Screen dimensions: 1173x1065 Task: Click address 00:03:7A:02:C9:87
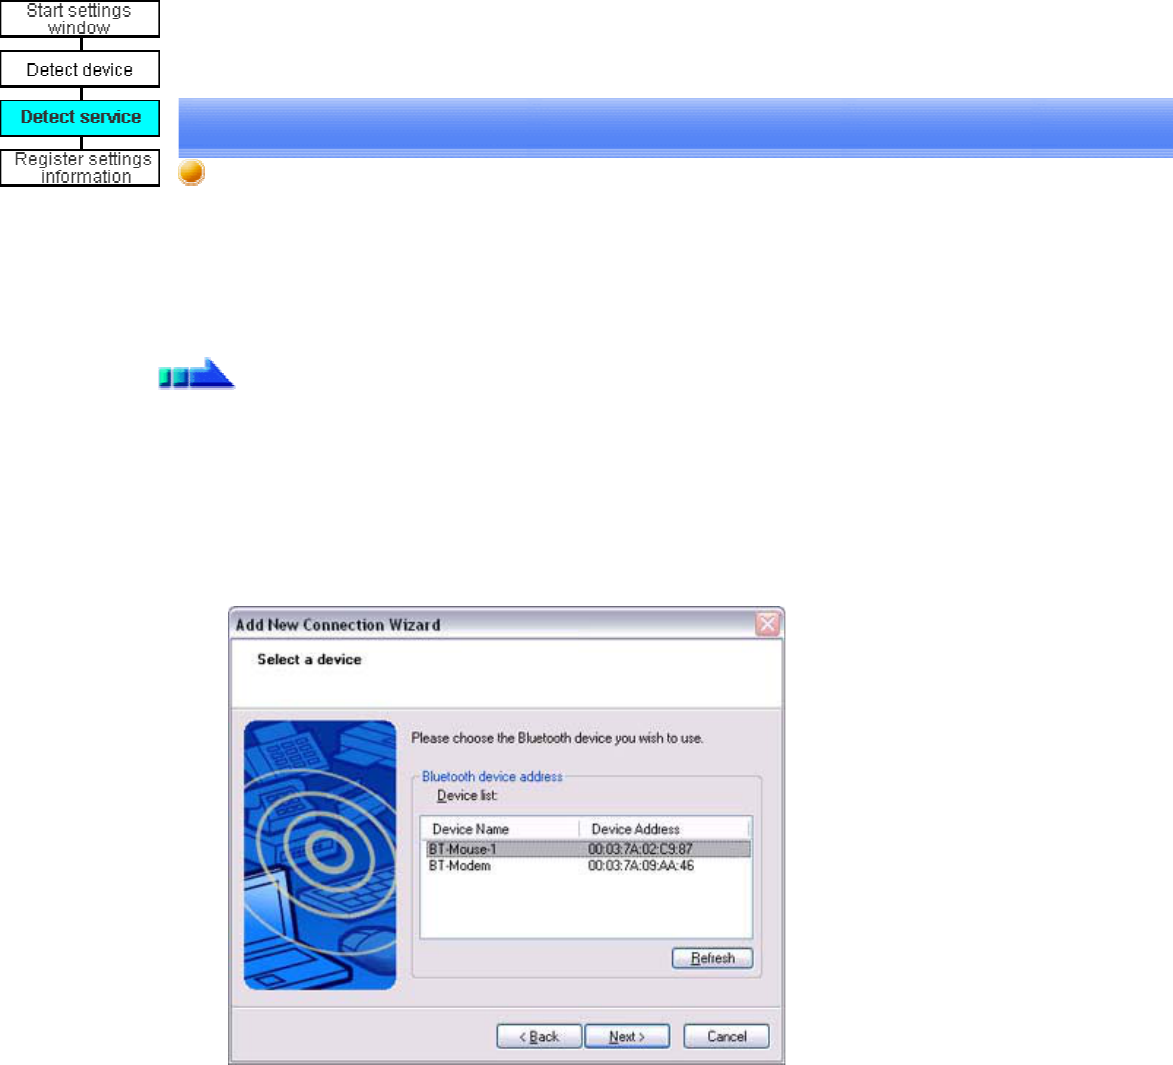click(640, 849)
